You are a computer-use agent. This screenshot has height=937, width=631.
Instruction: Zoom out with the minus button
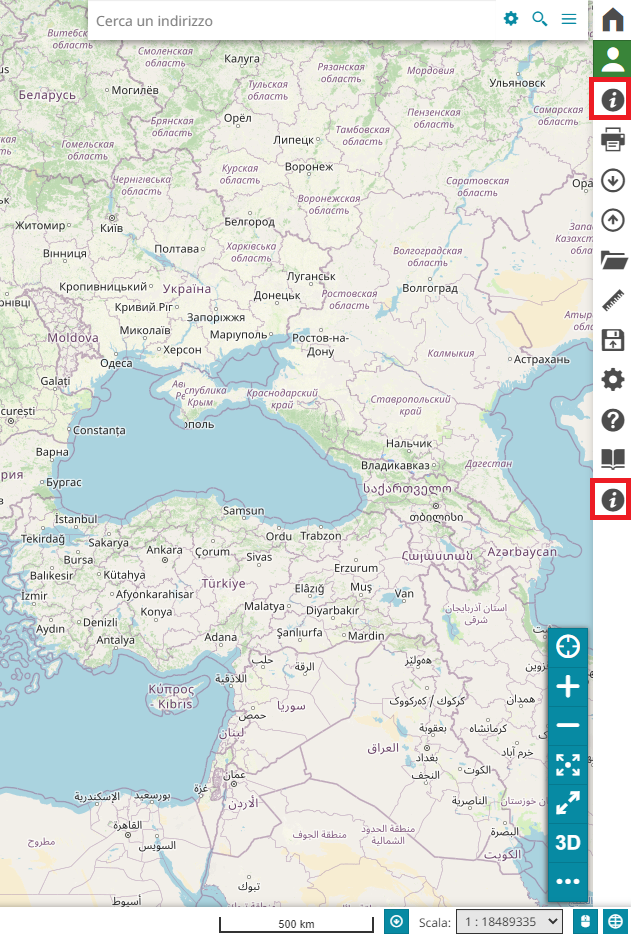[568, 725]
